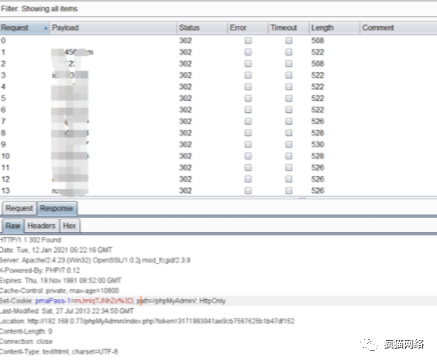Screen dimensions: 437x363
Task: Open the Headers view tab
Action: coord(41,226)
